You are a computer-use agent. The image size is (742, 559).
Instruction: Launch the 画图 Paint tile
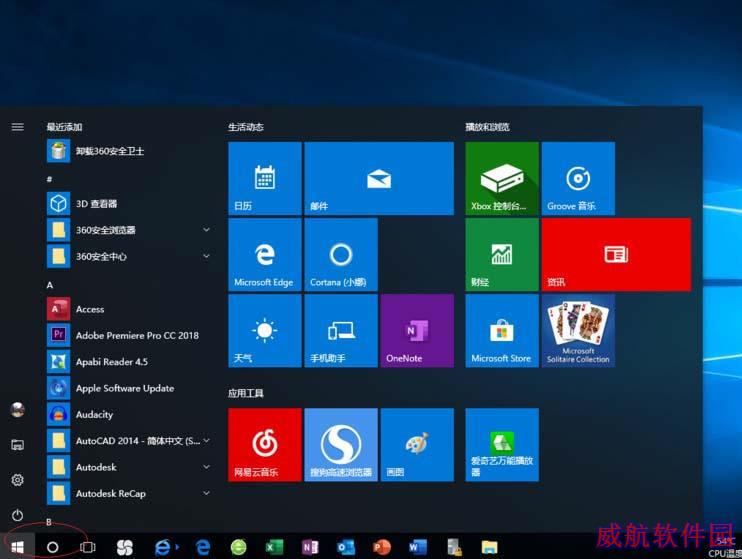point(417,444)
